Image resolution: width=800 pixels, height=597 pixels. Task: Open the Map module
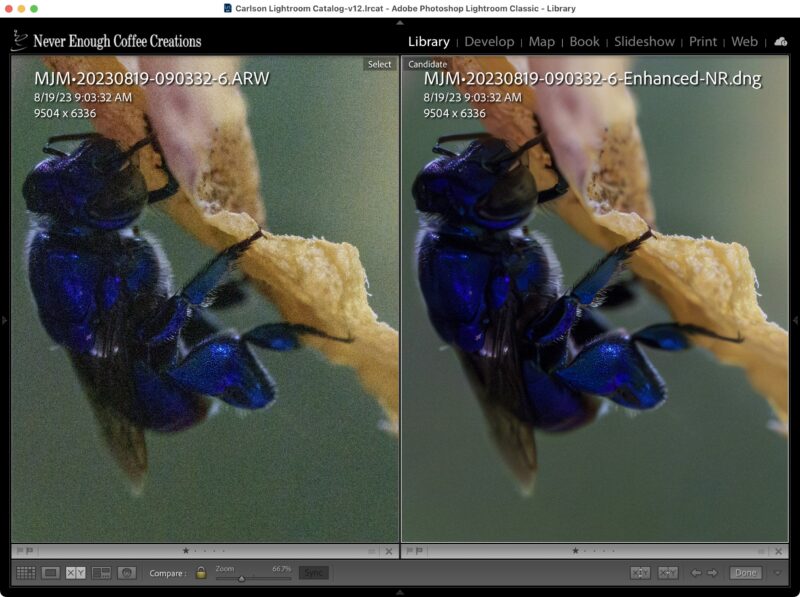[541, 41]
